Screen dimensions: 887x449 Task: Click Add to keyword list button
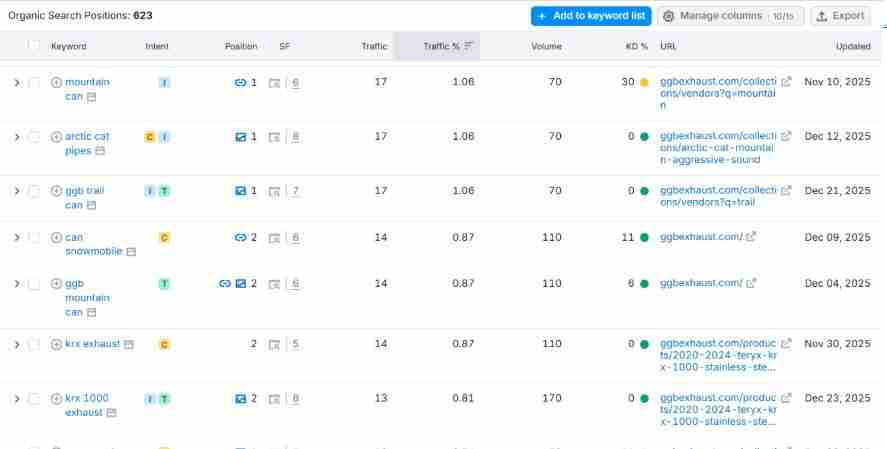click(x=591, y=16)
